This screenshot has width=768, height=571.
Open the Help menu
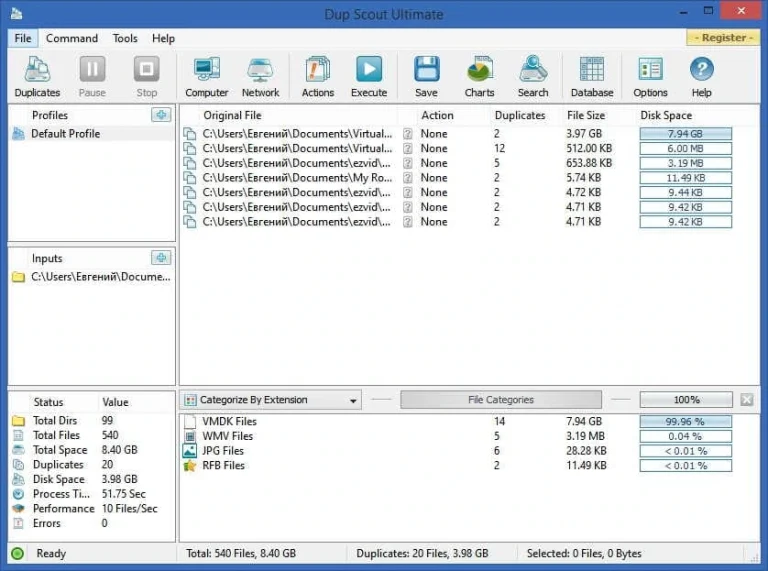[163, 38]
